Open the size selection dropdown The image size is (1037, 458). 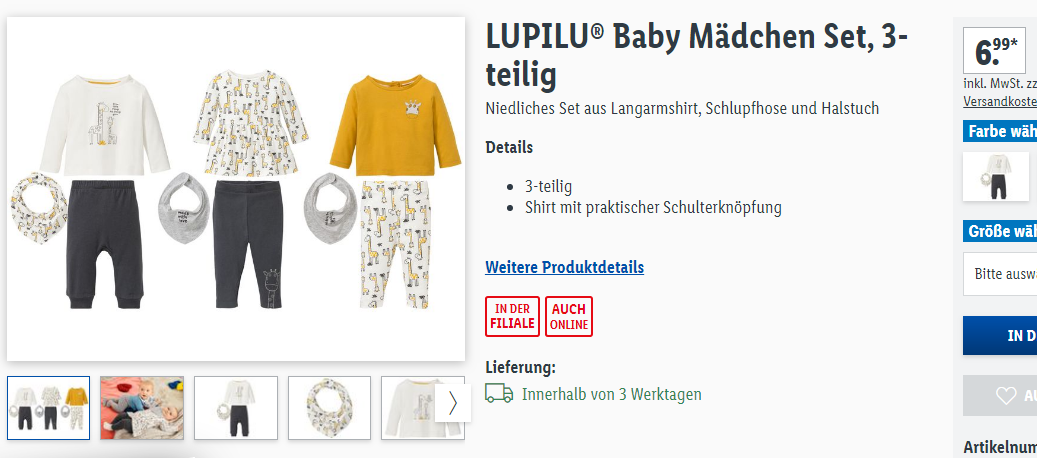[x=1000, y=274]
